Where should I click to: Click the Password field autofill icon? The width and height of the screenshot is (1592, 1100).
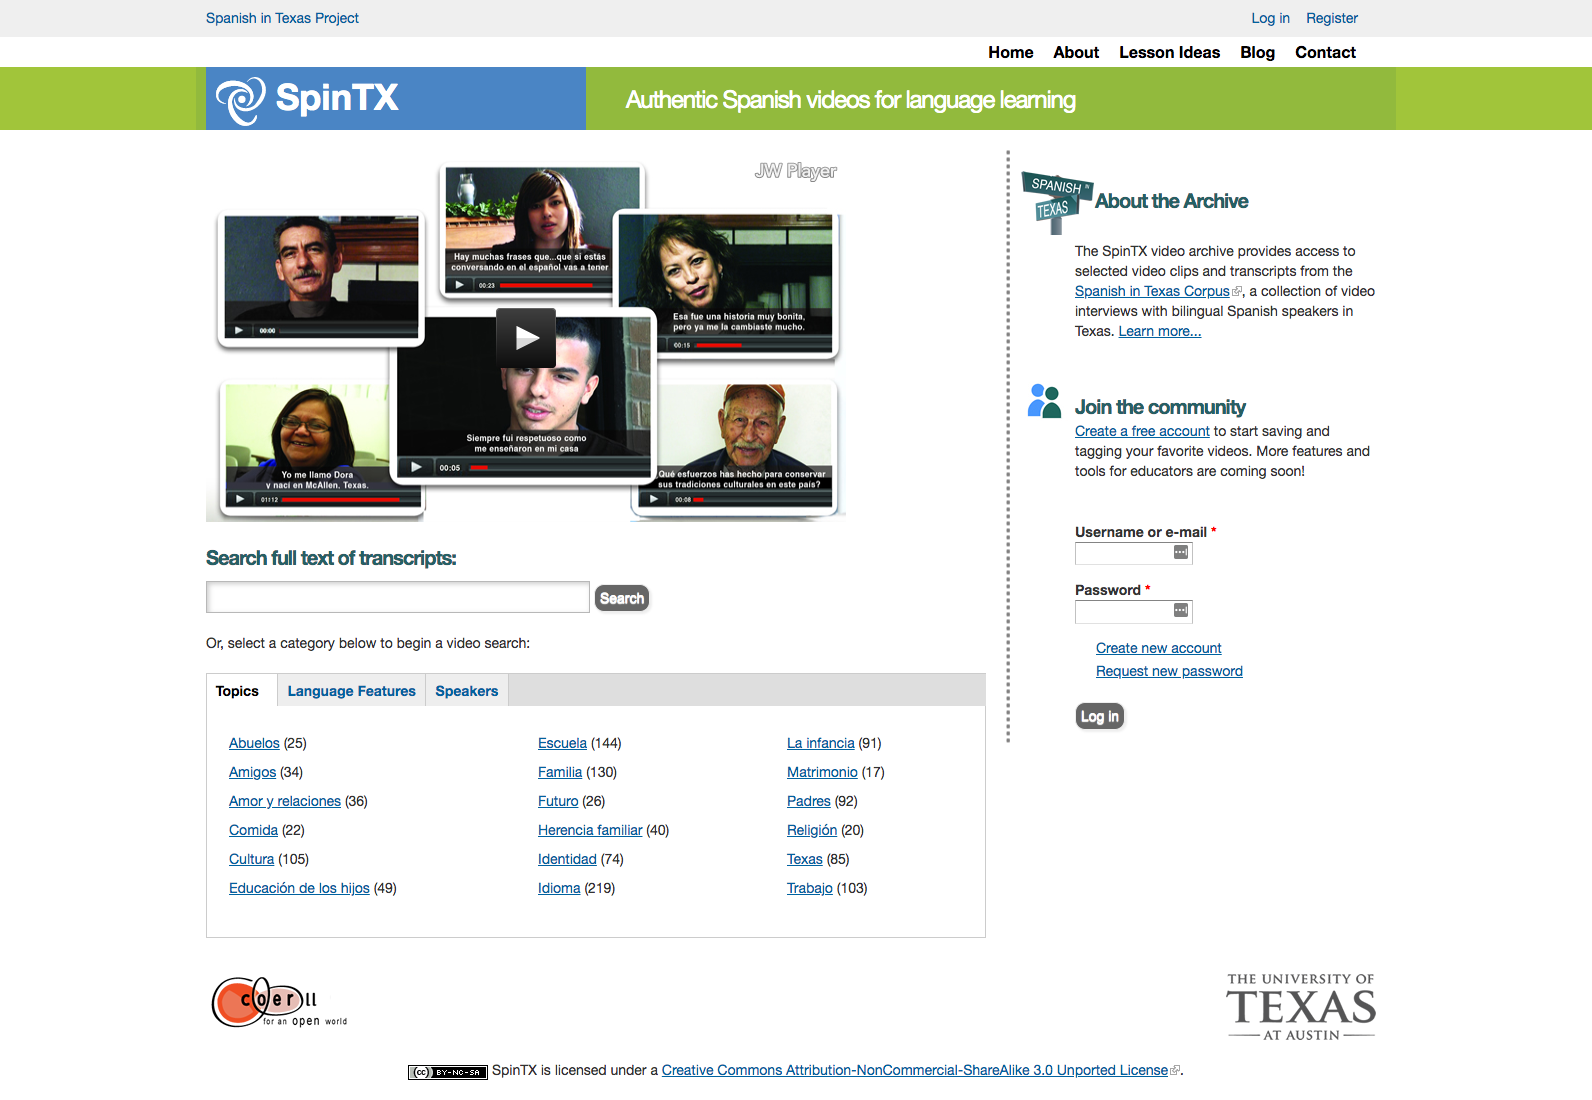(1181, 611)
